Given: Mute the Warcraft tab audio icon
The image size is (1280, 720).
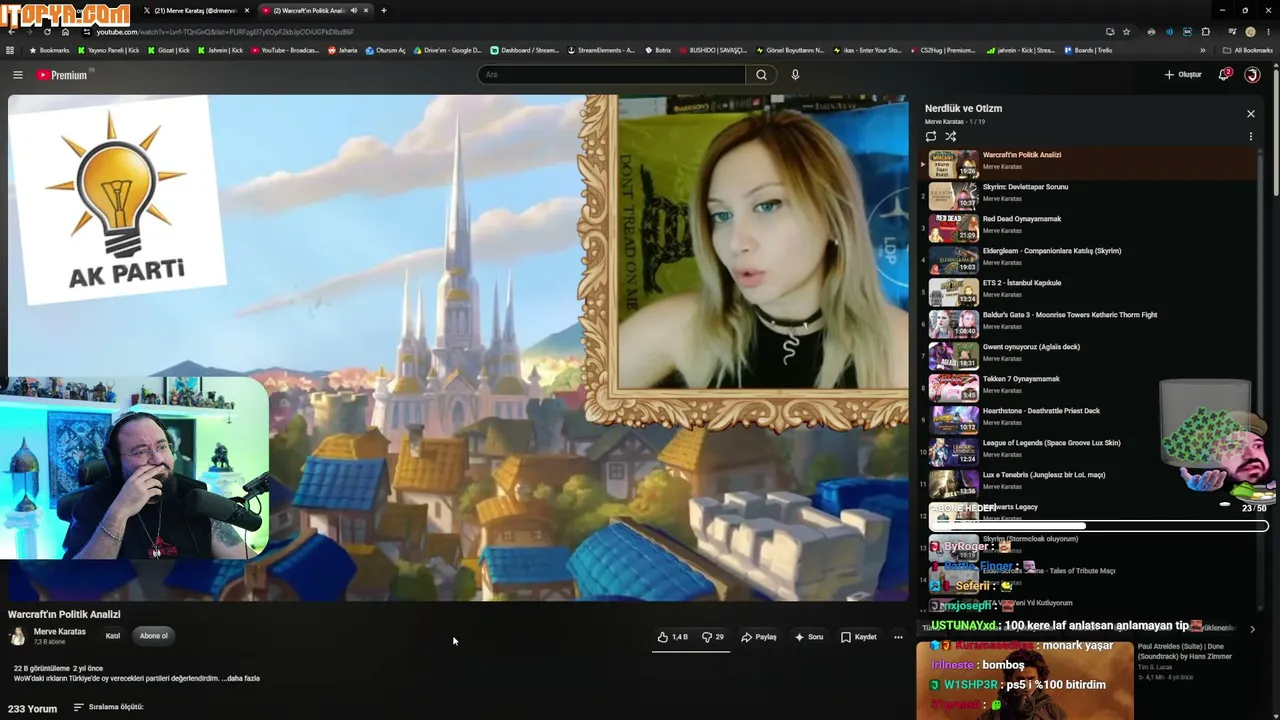Looking at the screenshot, I should click(x=353, y=10).
